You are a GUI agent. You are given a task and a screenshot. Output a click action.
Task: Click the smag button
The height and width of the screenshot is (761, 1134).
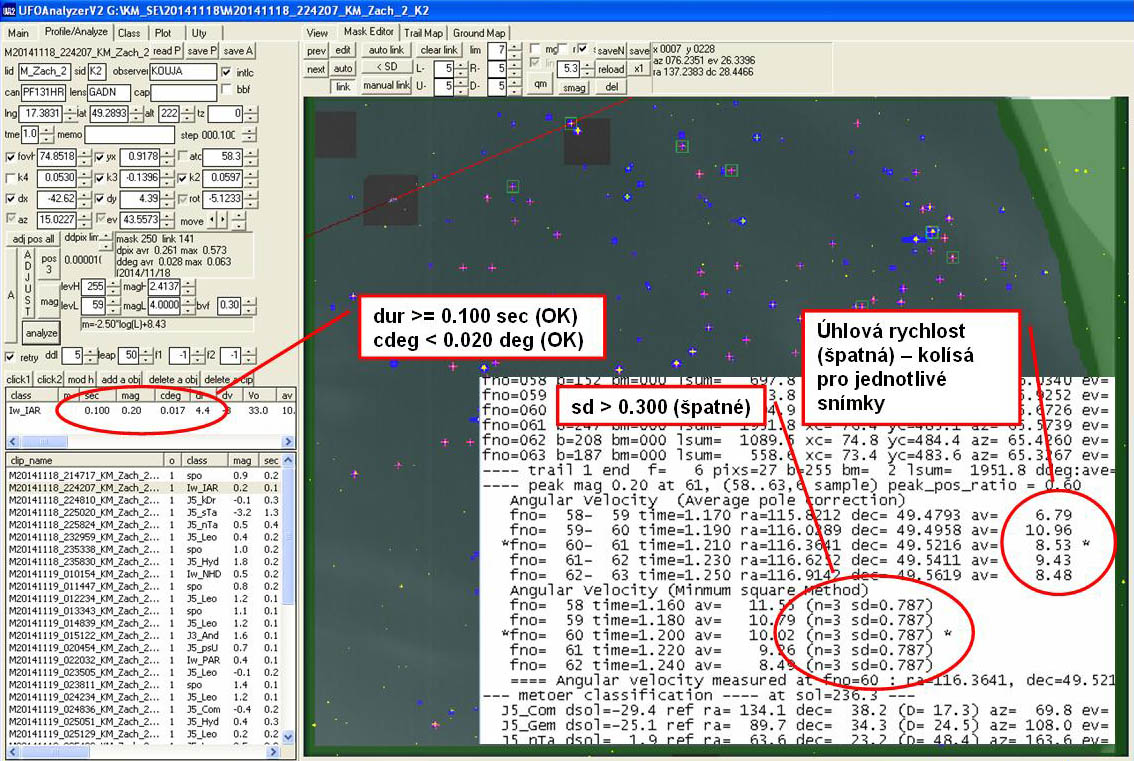(574, 88)
